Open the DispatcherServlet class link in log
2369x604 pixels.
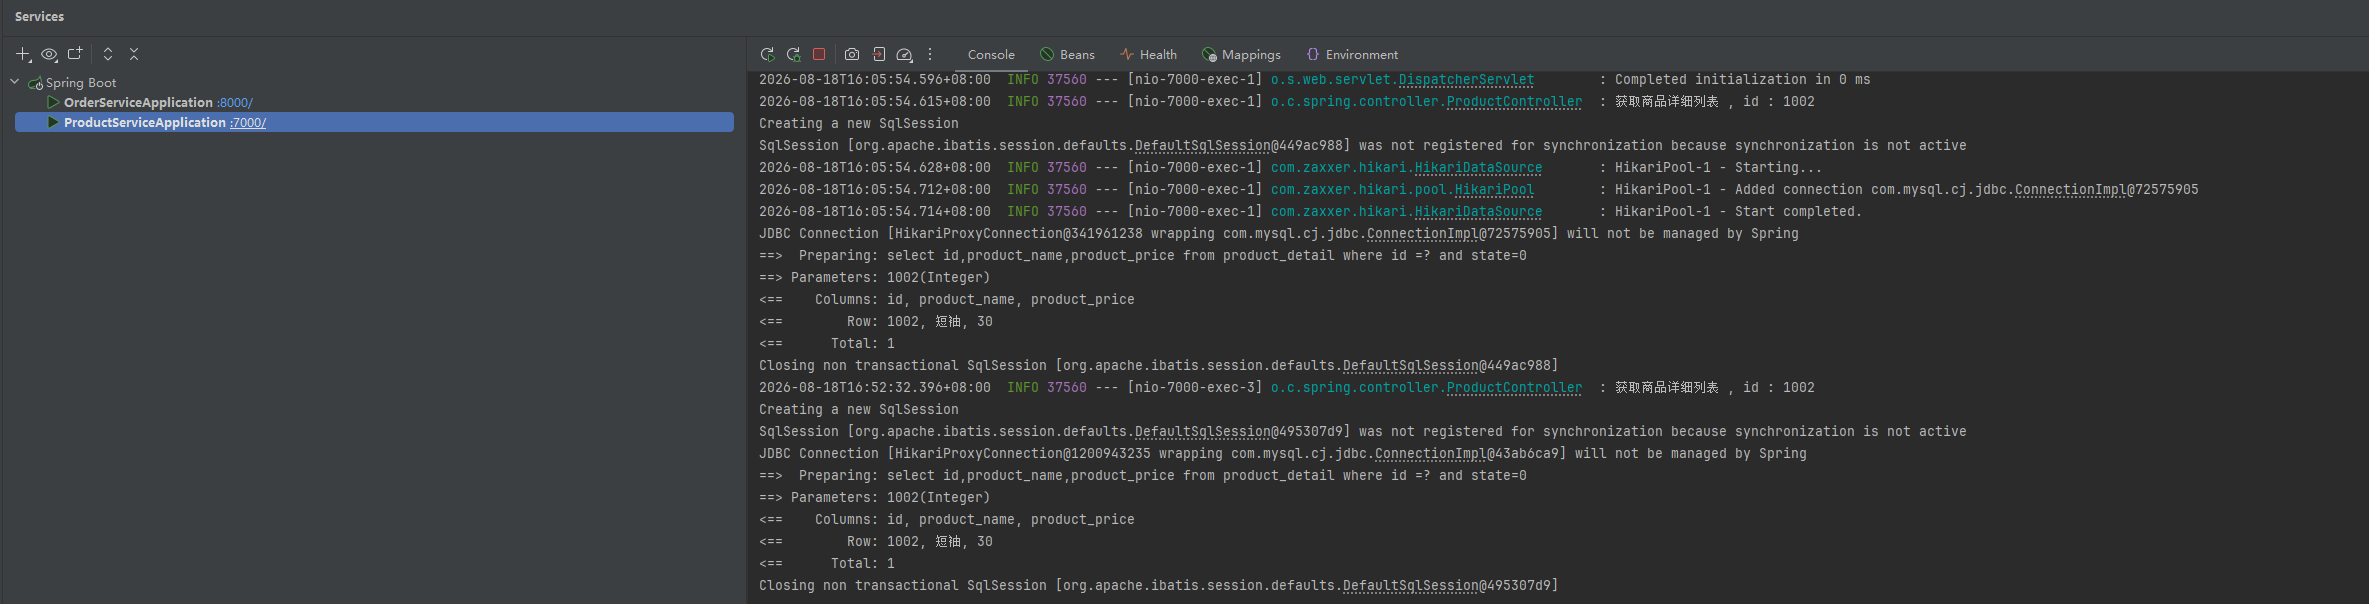(1466, 79)
